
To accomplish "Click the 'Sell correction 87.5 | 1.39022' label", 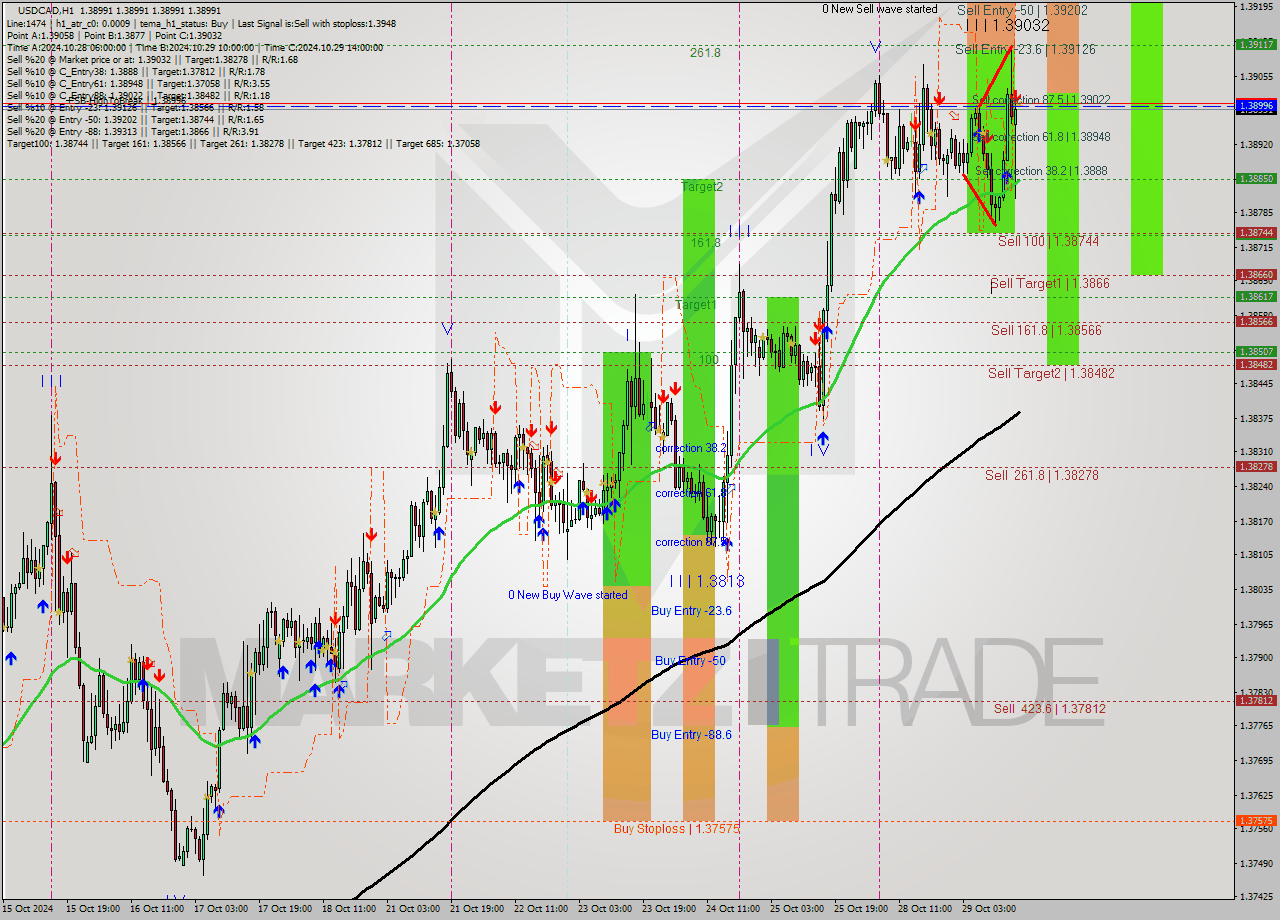I will [x=1041, y=100].
